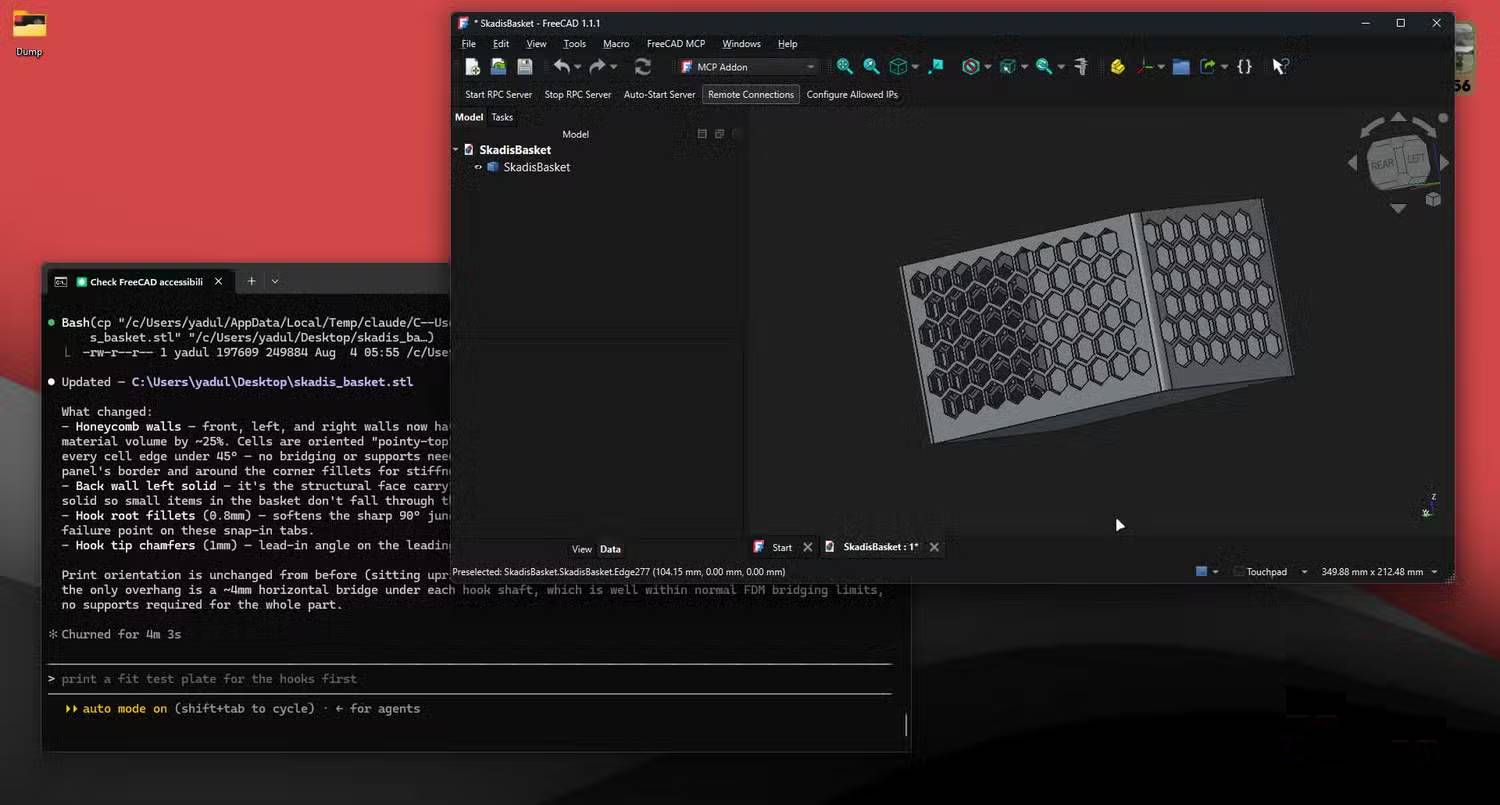Open the Tools menu

pos(574,44)
